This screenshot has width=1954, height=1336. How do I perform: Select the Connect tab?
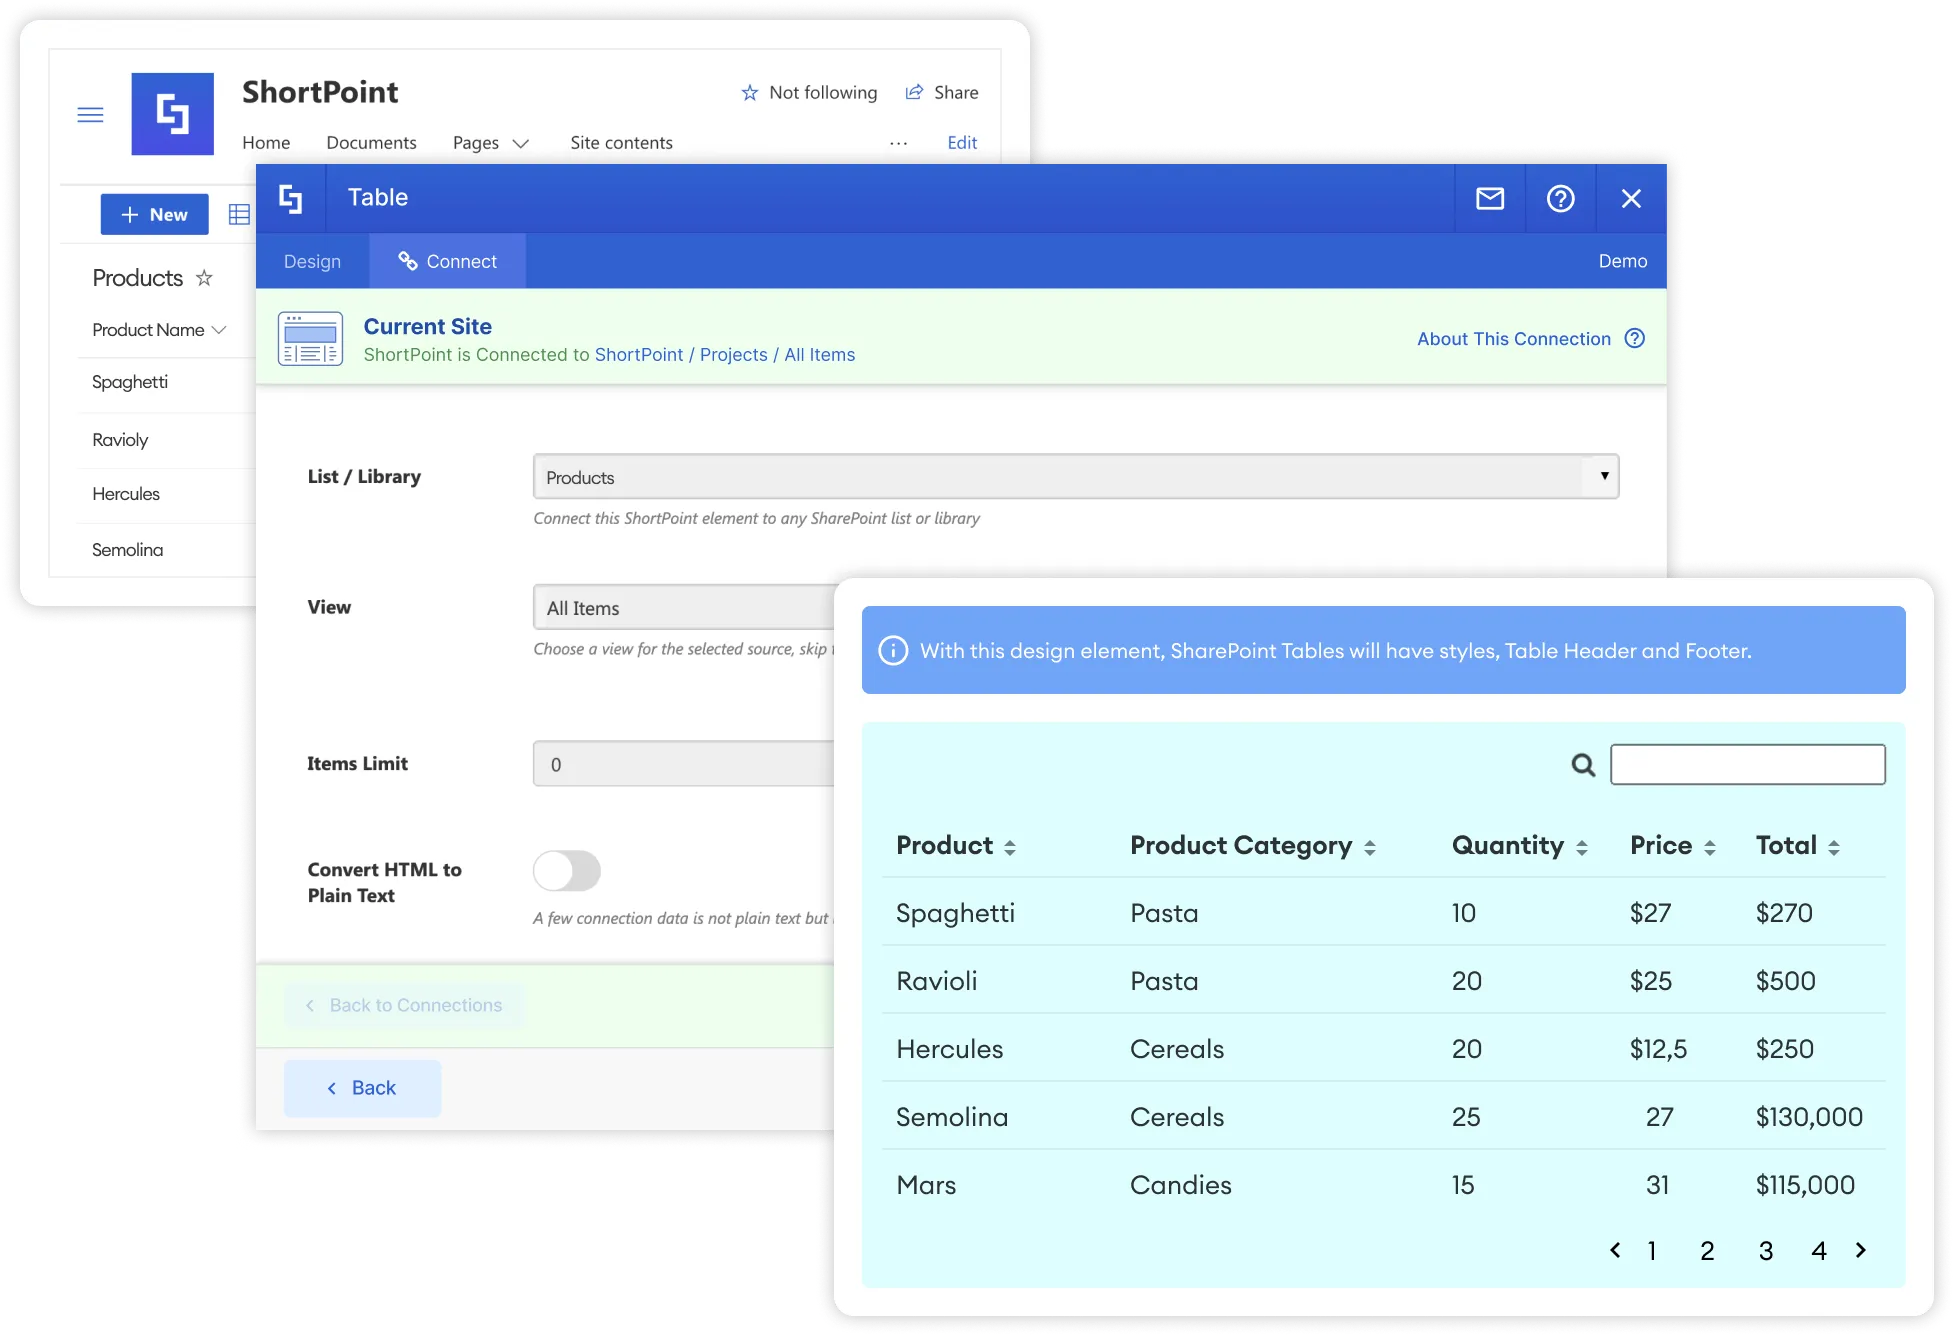447,261
